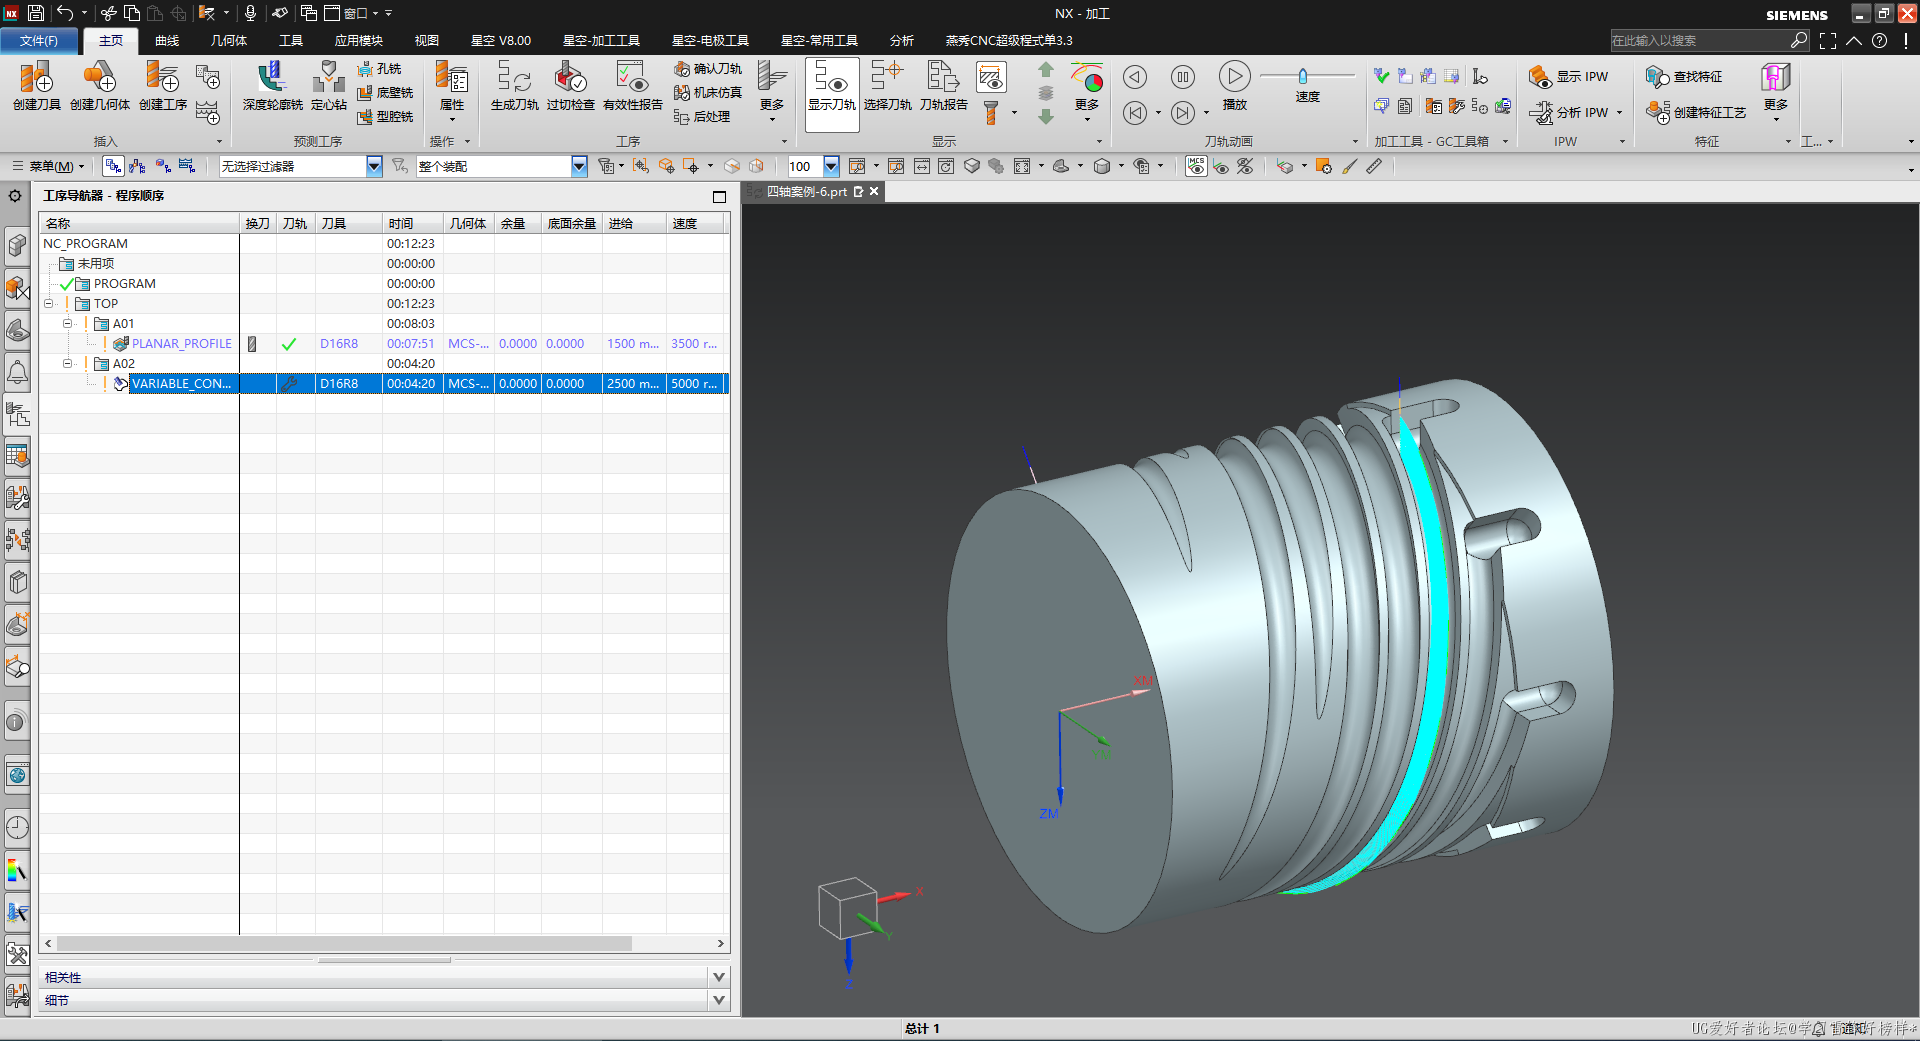Select the VARIABLE_CON... operation row
Viewport: 1920px width, 1041px height.
click(x=384, y=383)
